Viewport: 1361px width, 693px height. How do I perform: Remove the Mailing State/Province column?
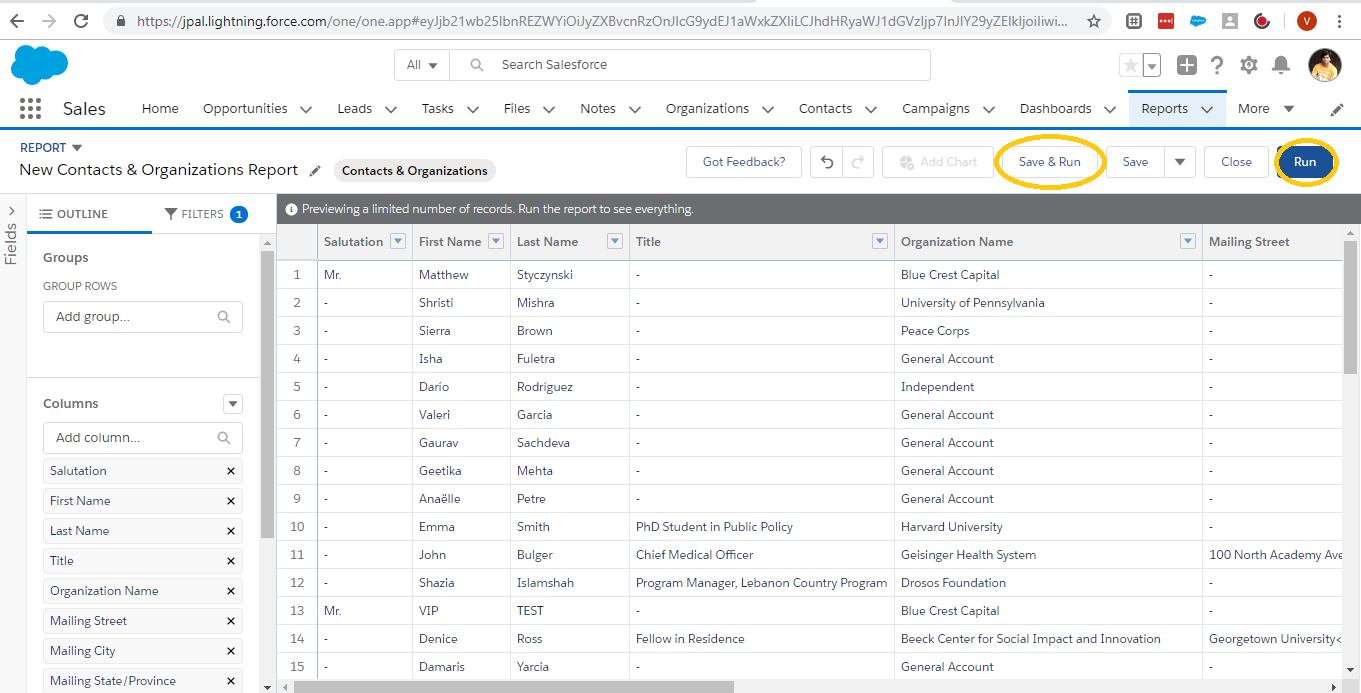click(x=231, y=681)
